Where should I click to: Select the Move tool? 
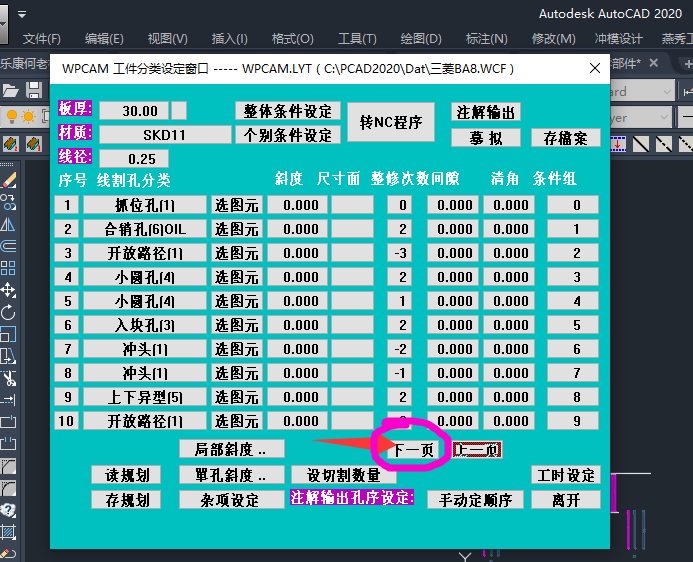(x=8, y=290)
